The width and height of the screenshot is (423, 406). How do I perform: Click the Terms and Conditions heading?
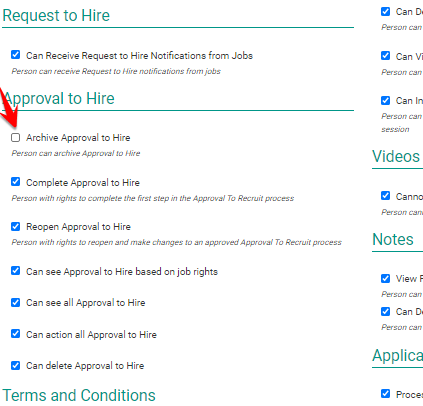coord(79,395)
